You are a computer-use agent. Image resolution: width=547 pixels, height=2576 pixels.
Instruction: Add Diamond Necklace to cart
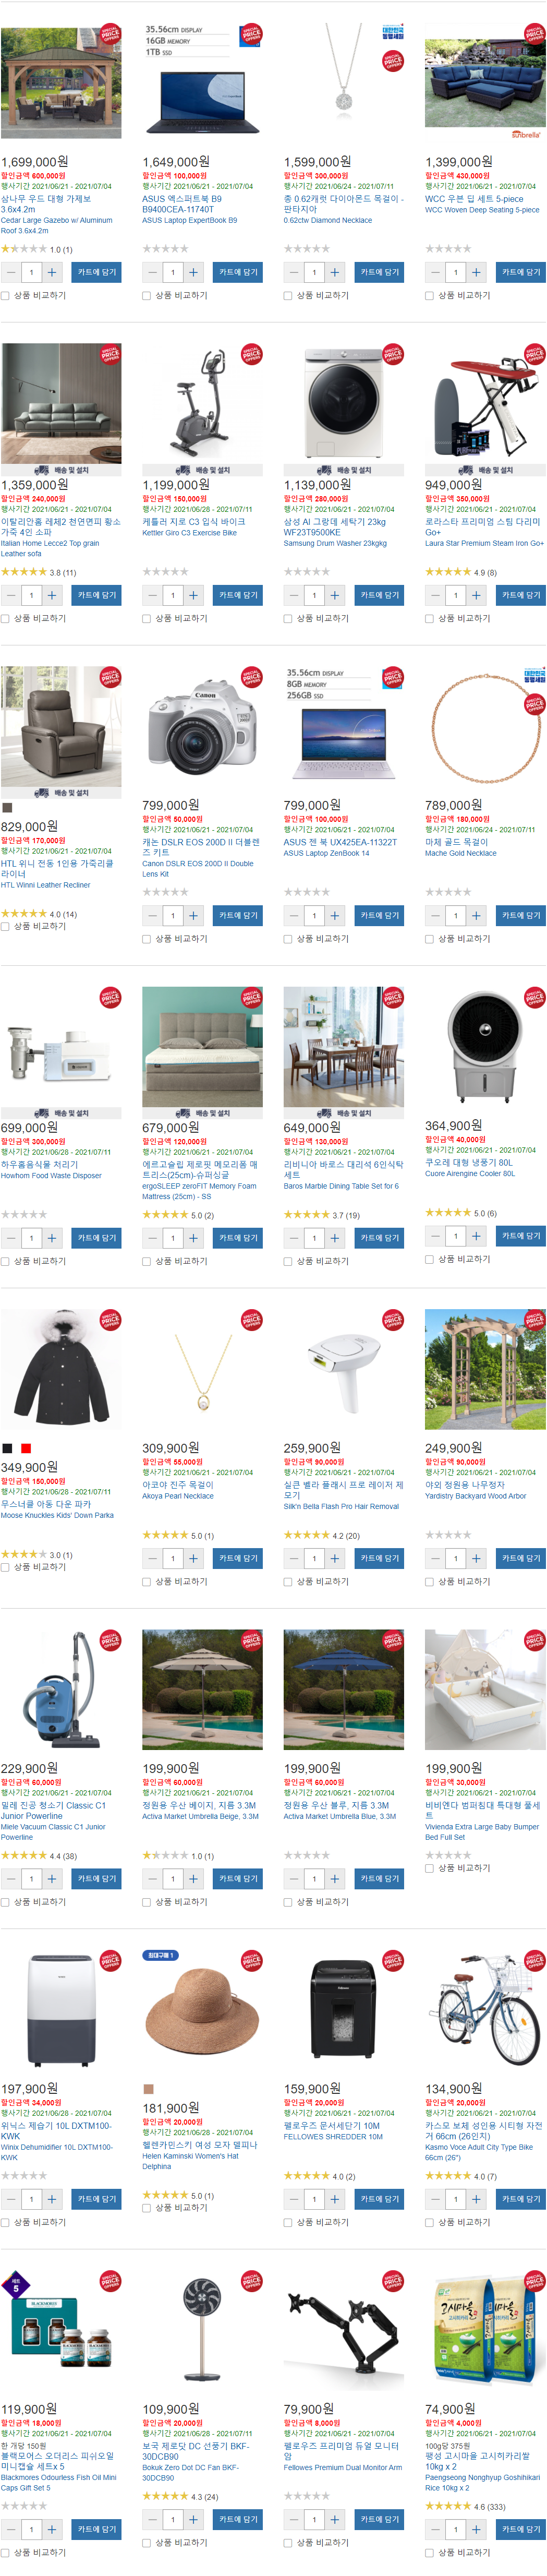click(x=380, y=272)
